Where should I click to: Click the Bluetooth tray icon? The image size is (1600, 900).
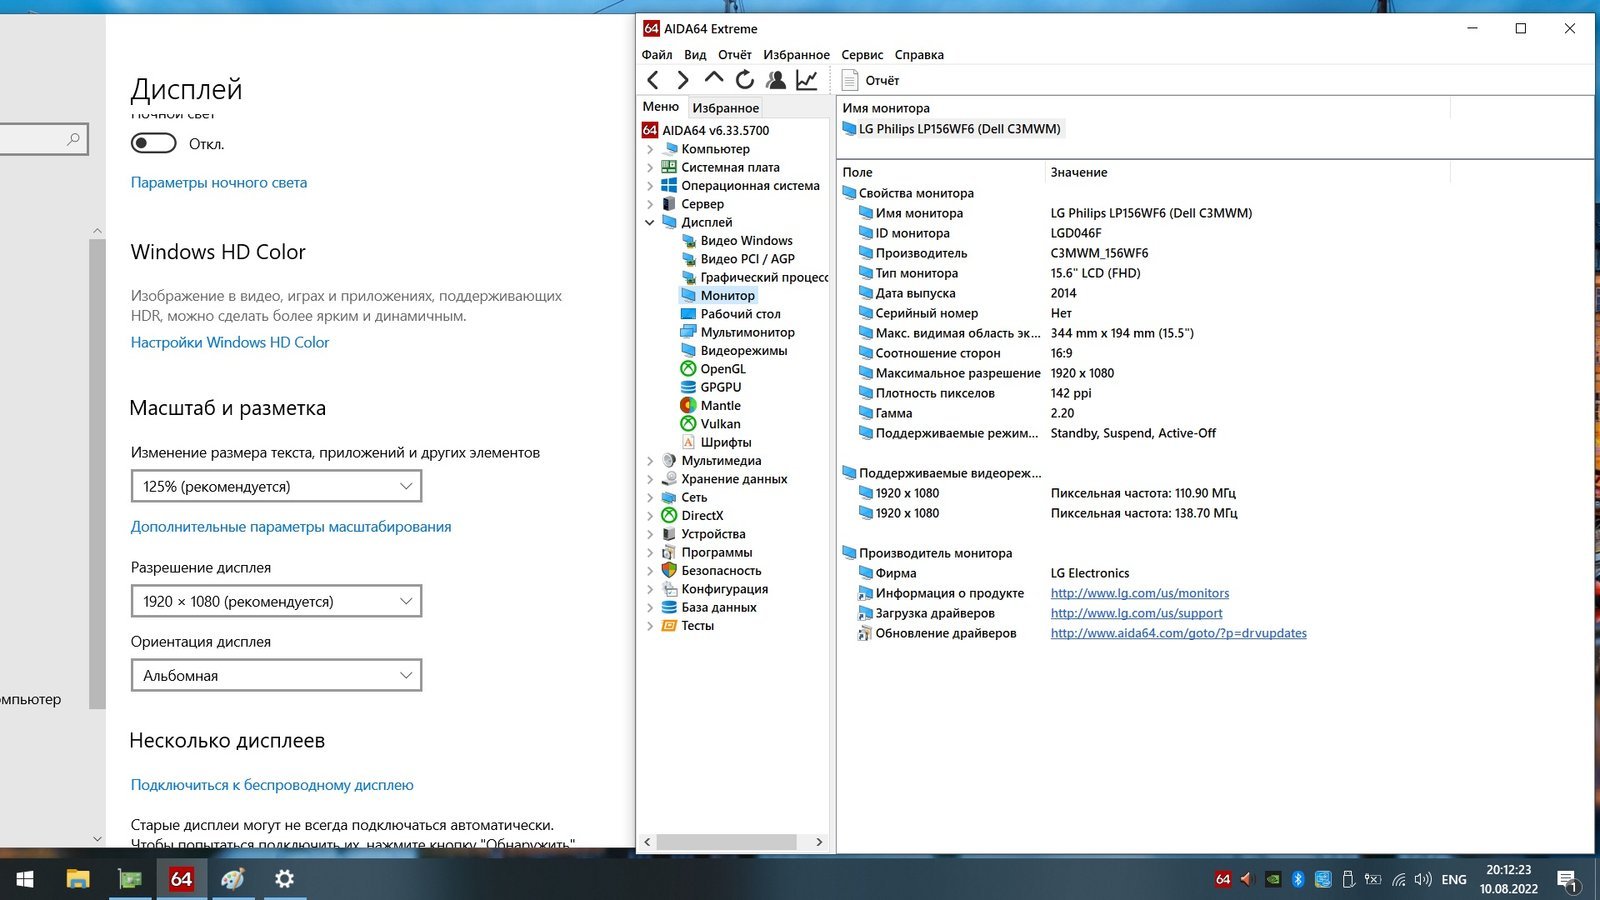click(x=1298, y=879)
